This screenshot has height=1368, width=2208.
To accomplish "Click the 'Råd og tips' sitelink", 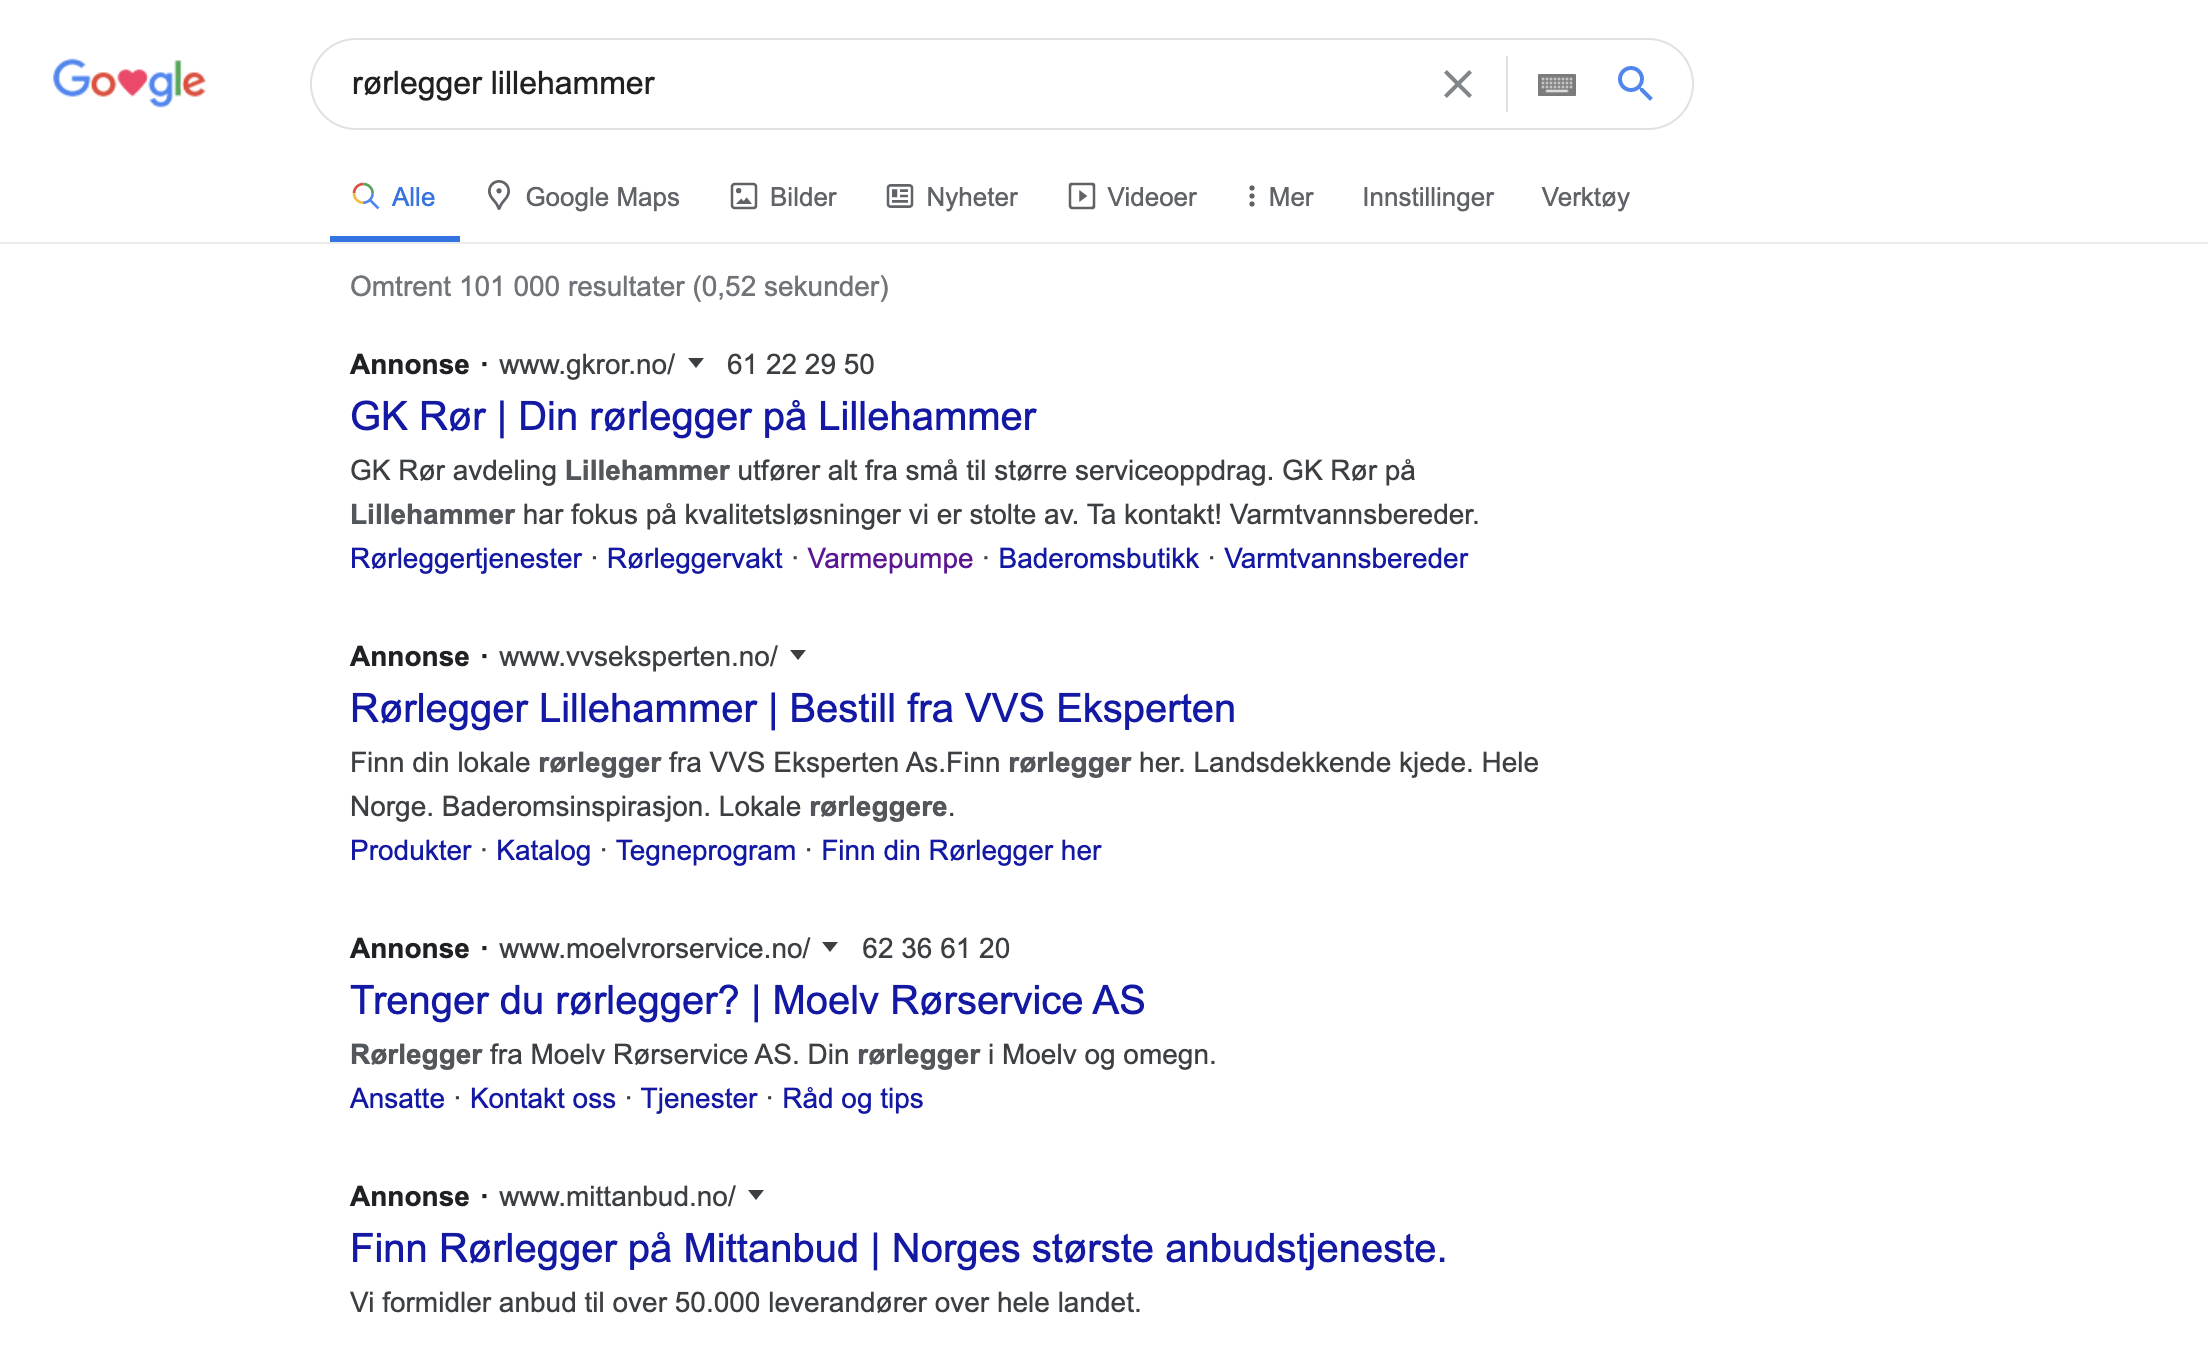I will [852, 1099].
